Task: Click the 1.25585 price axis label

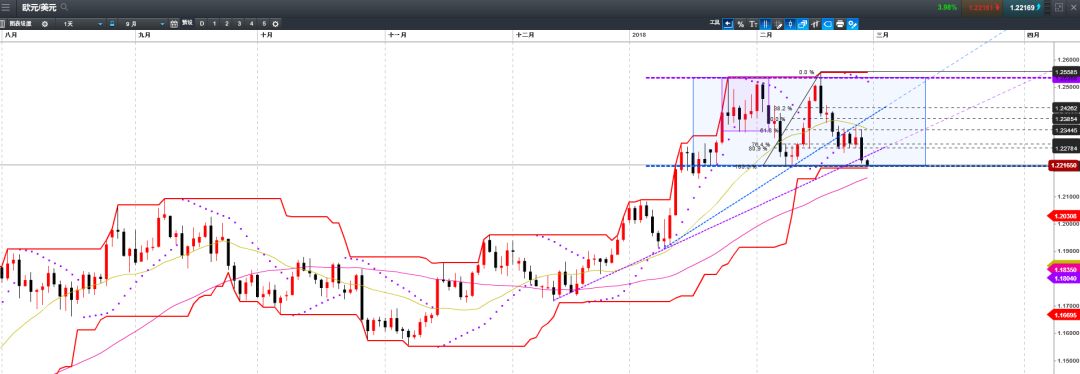Action: tap(1065, 72)
